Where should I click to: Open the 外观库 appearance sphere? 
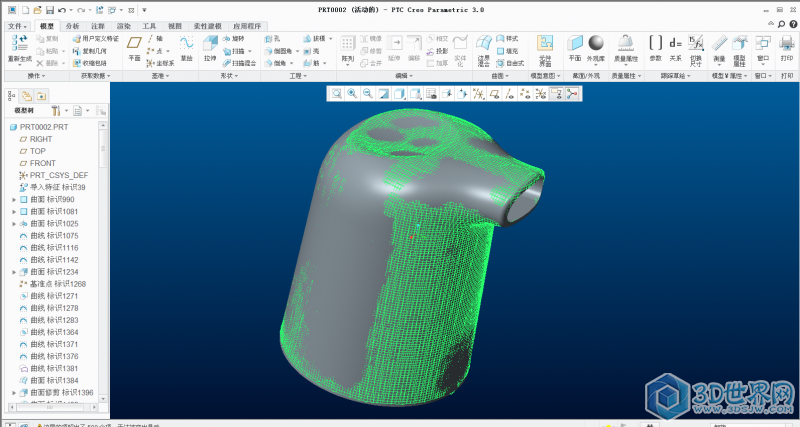tap(595, 48)
